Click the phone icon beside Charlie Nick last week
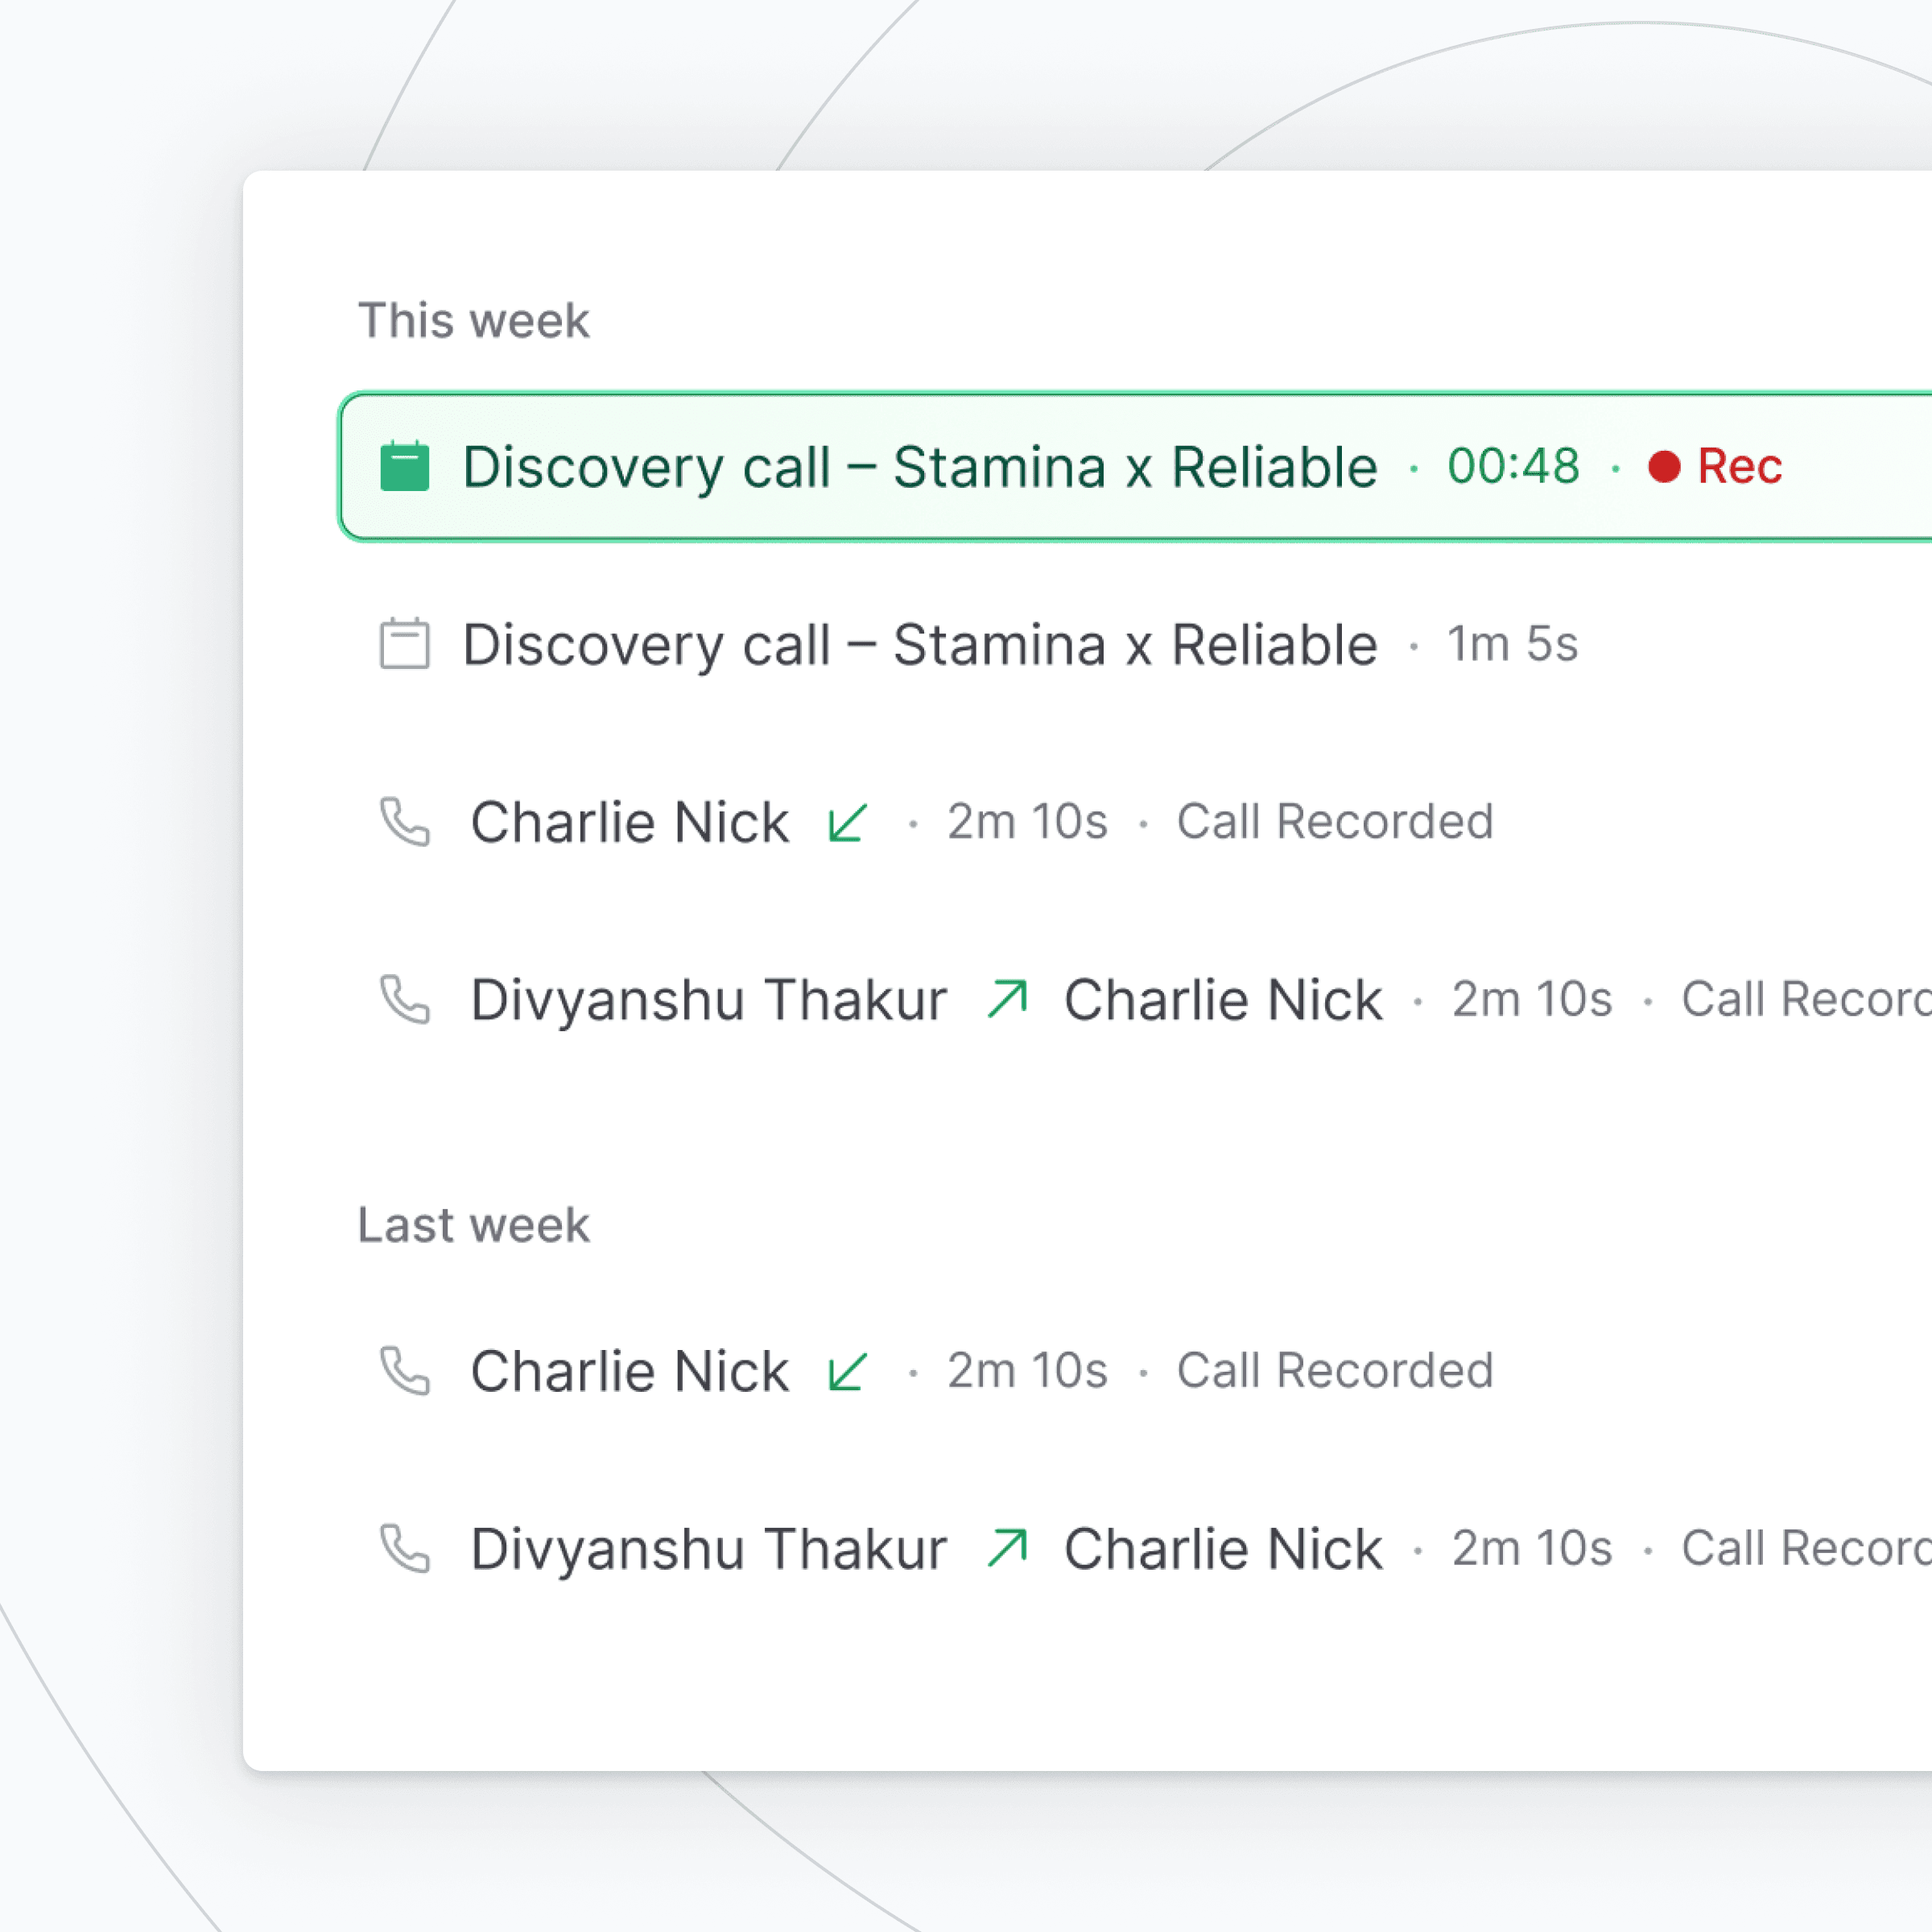1932x1932 pixels. point(405,1371)
